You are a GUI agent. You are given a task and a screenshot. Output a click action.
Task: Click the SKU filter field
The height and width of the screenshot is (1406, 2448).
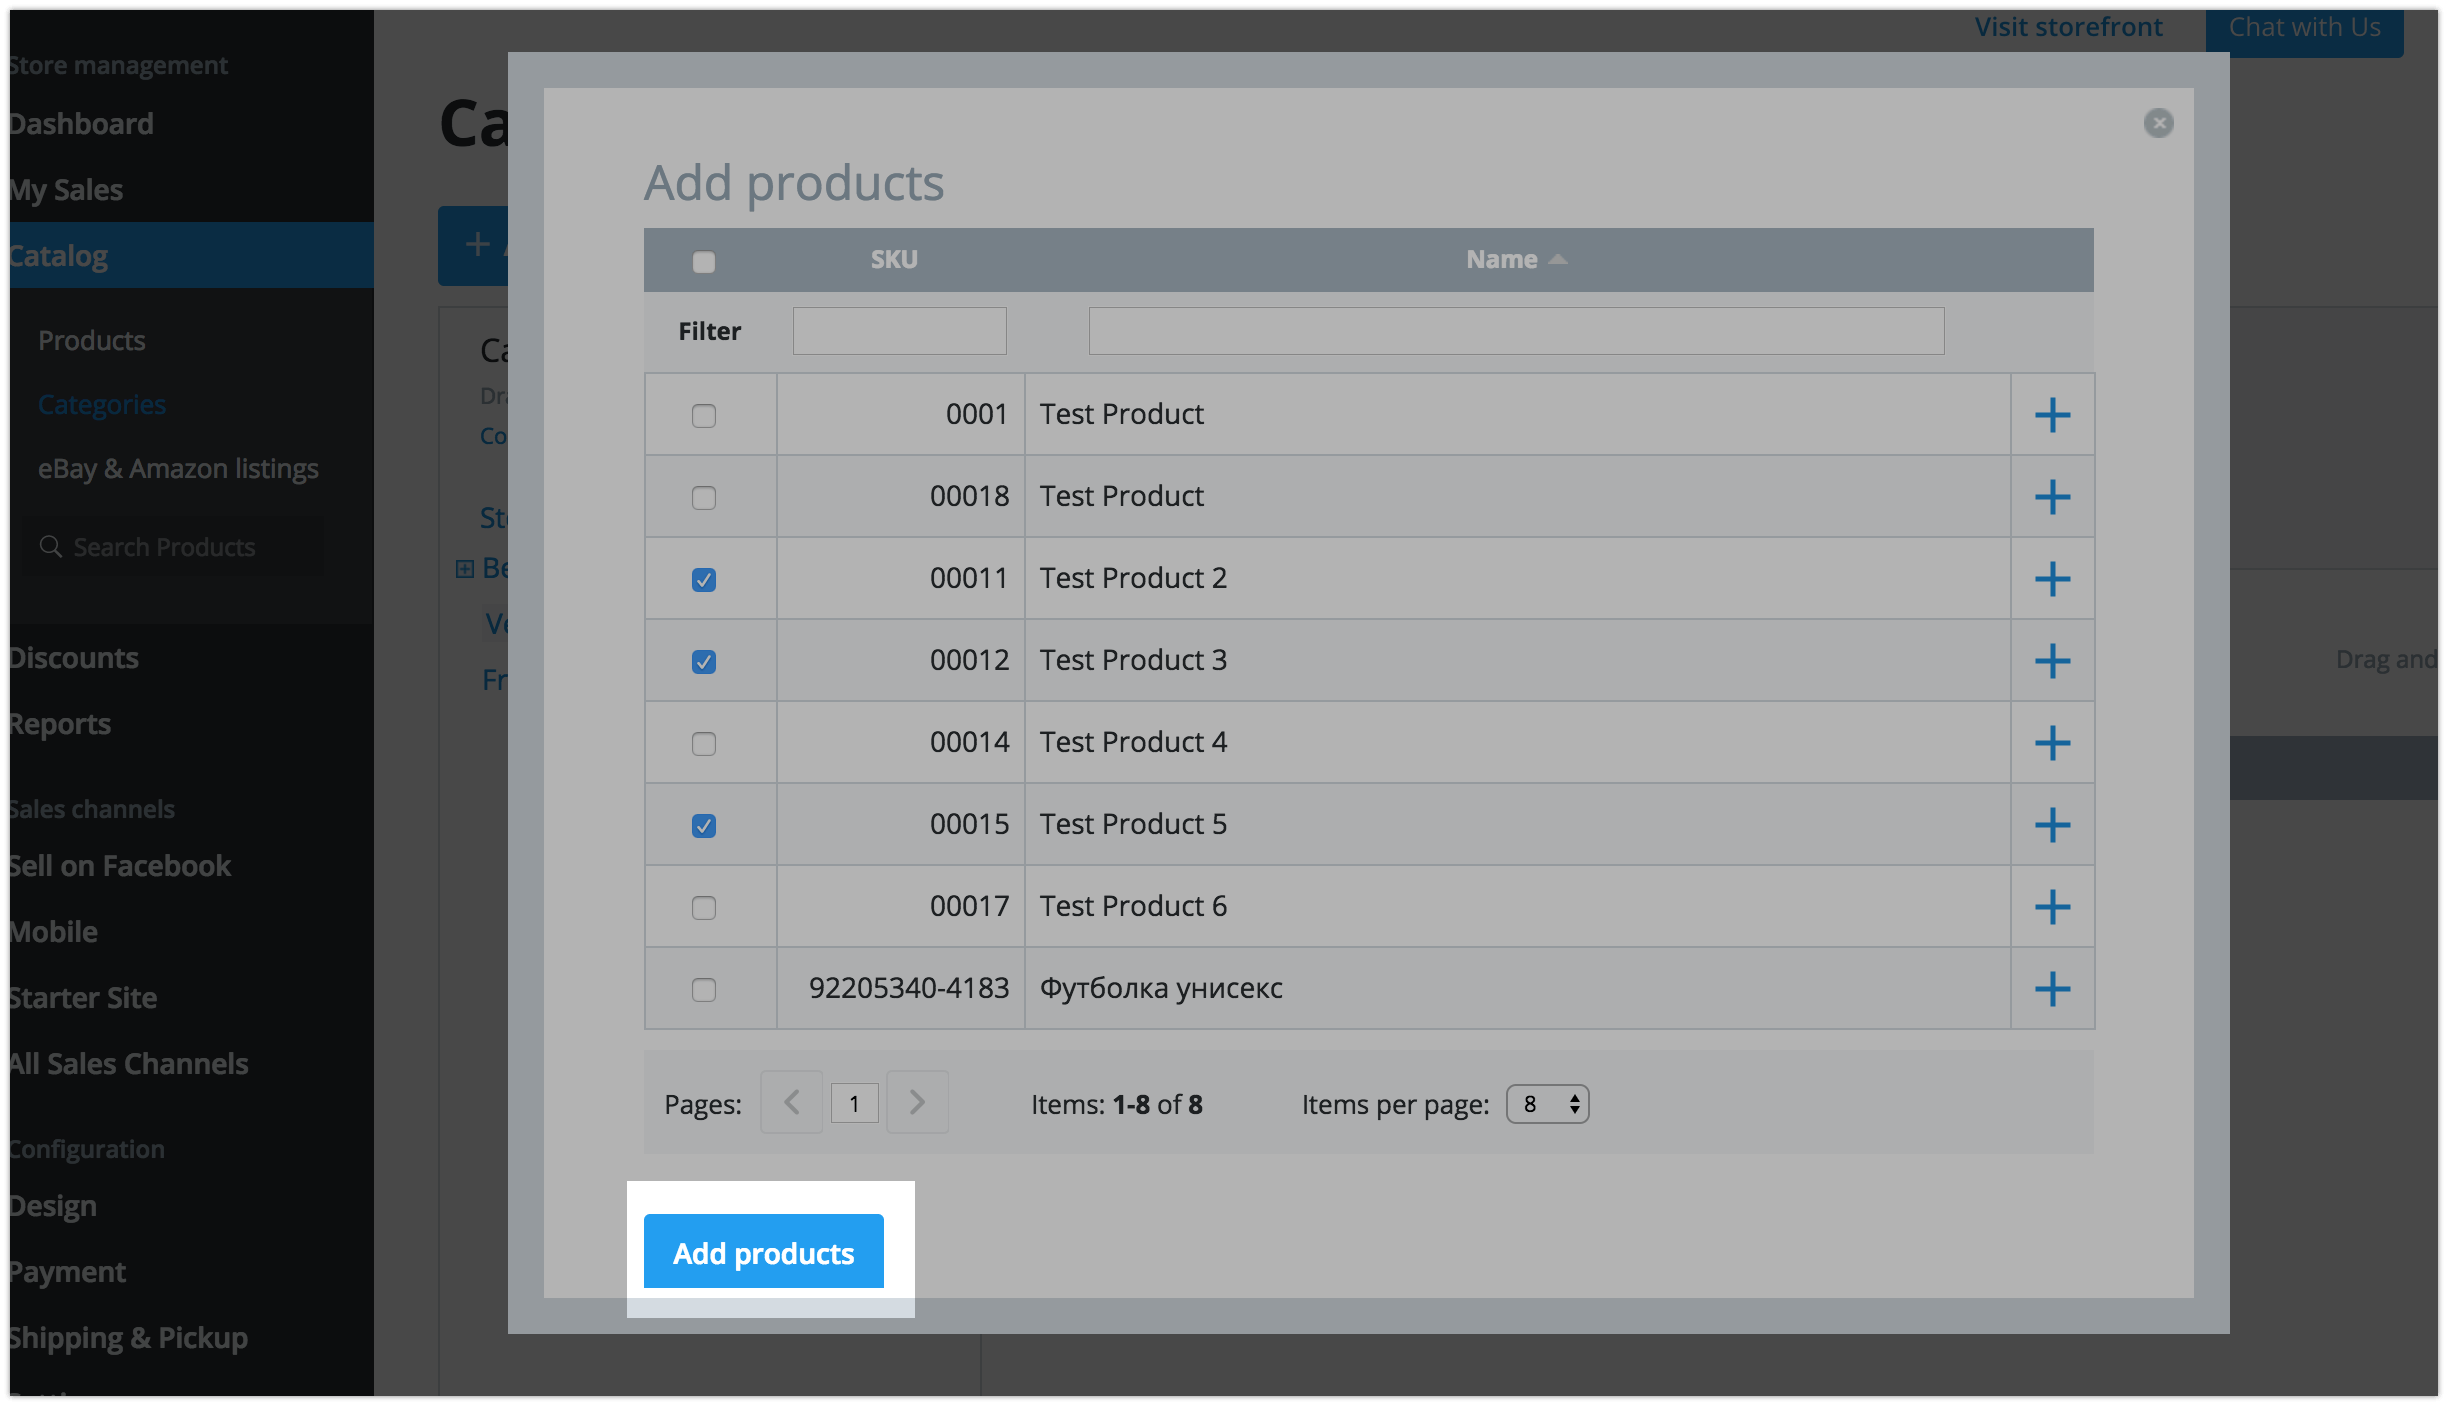[899, 331]
